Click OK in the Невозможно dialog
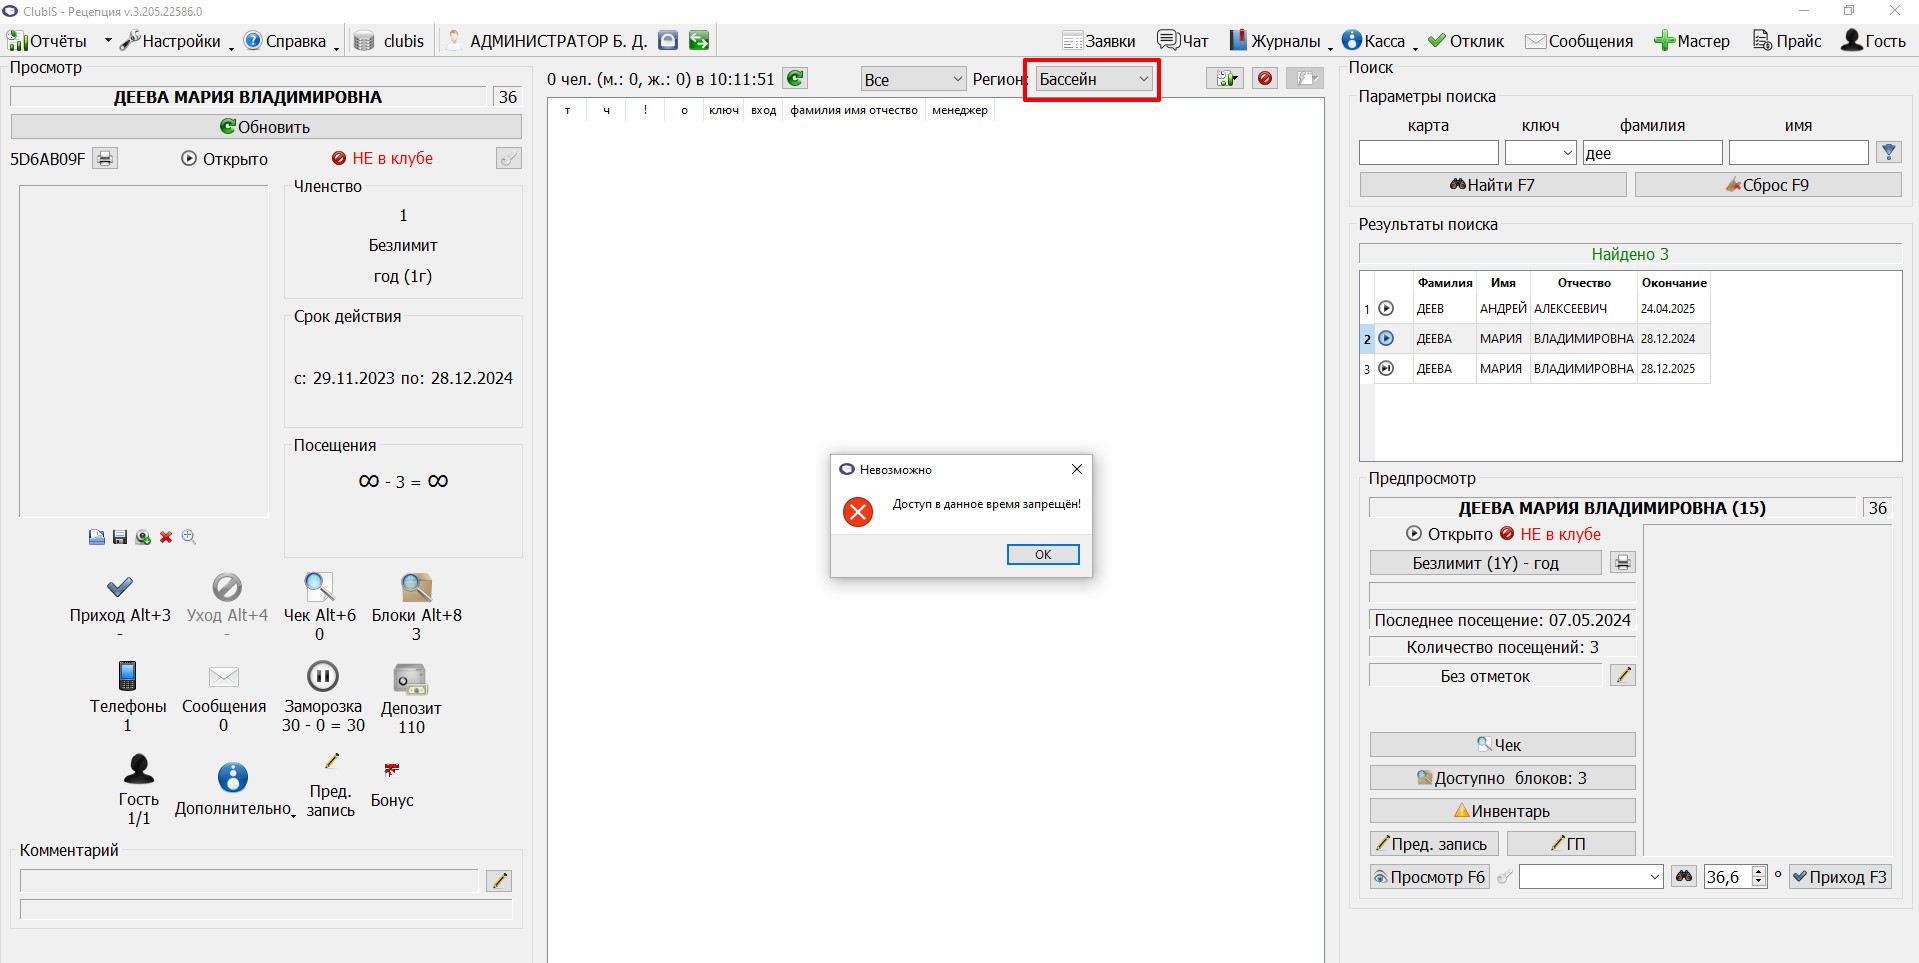 tap(1043, 554)
